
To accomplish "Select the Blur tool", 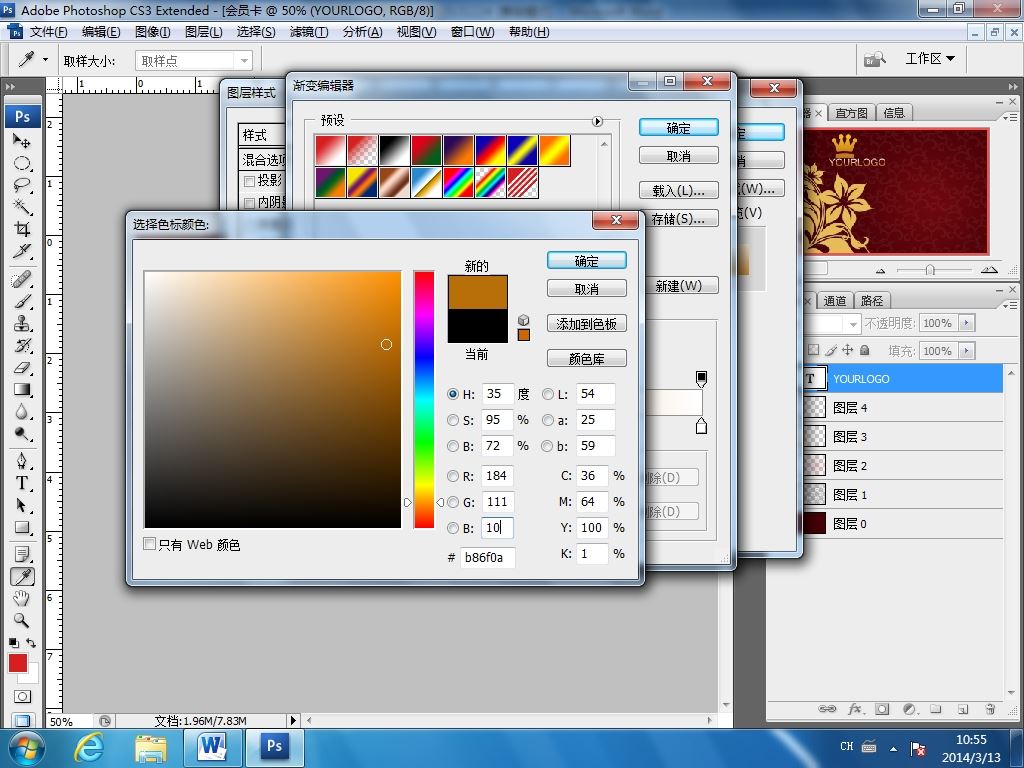I will 22,411.
